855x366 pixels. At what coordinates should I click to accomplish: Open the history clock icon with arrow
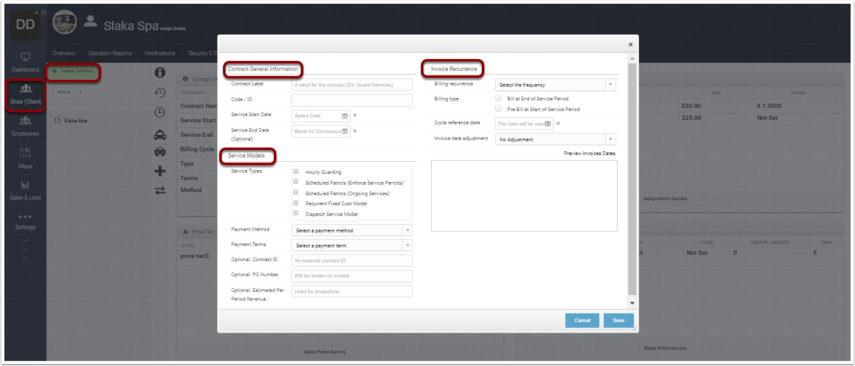[160, 93]
